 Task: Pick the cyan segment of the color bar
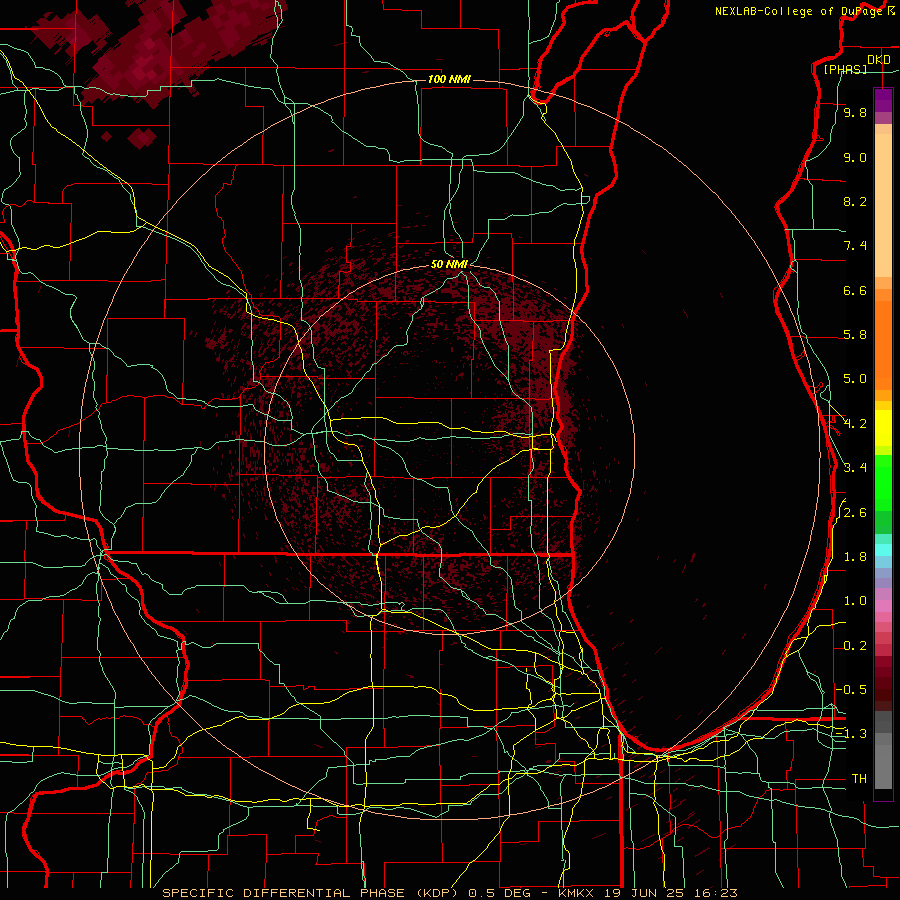tap(883, 549)
